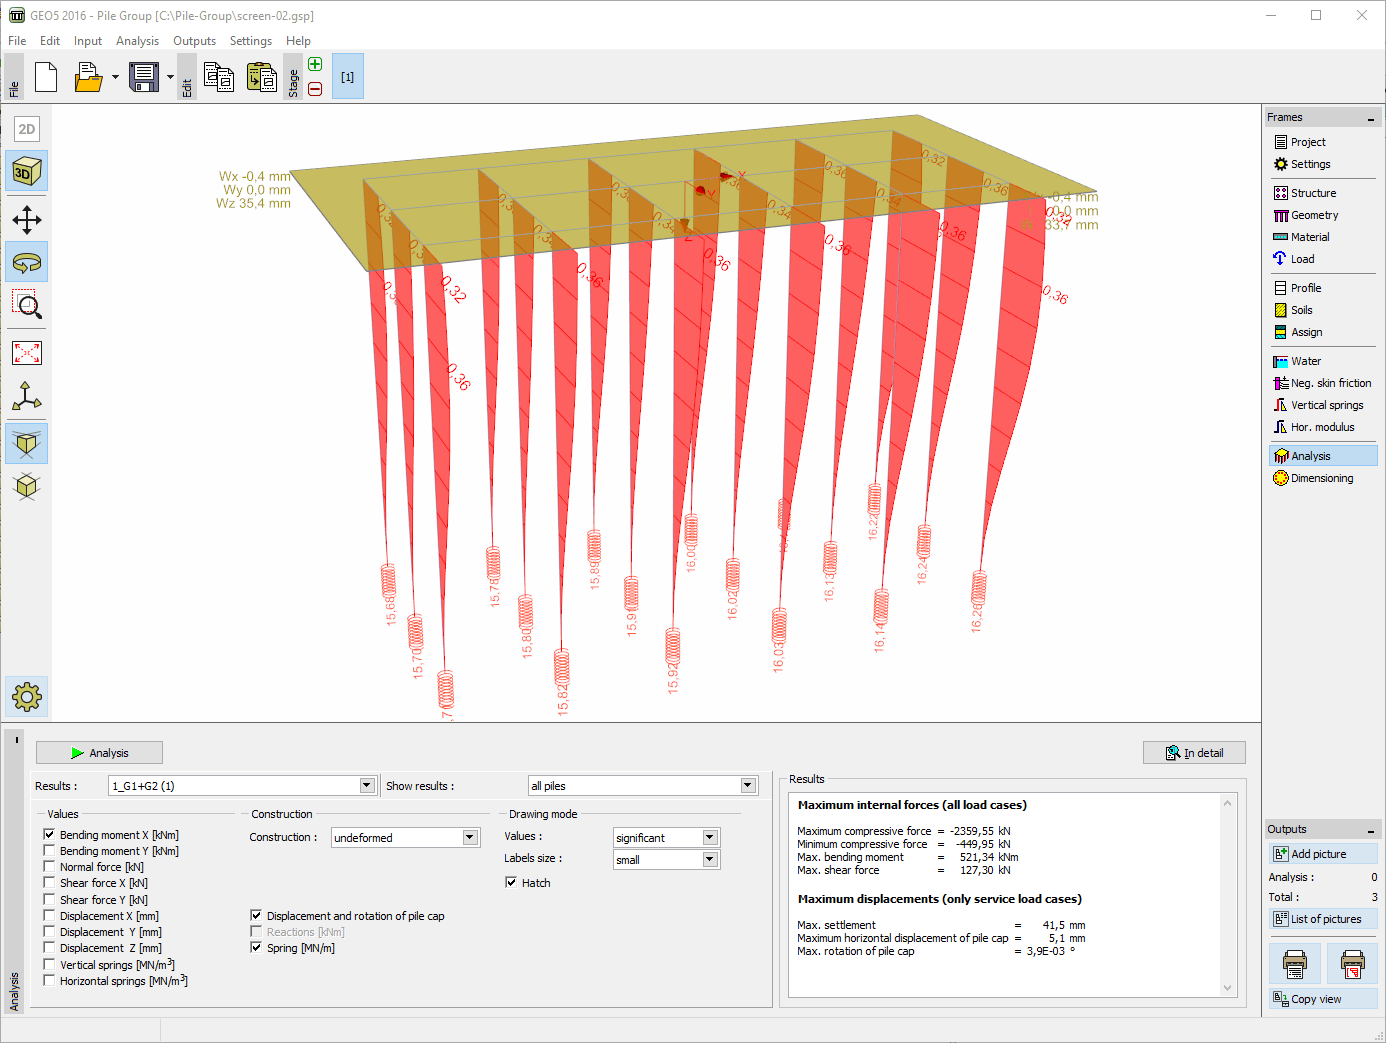
Task: Open the Settings menu in menu bar
Action: coord(250,41)
